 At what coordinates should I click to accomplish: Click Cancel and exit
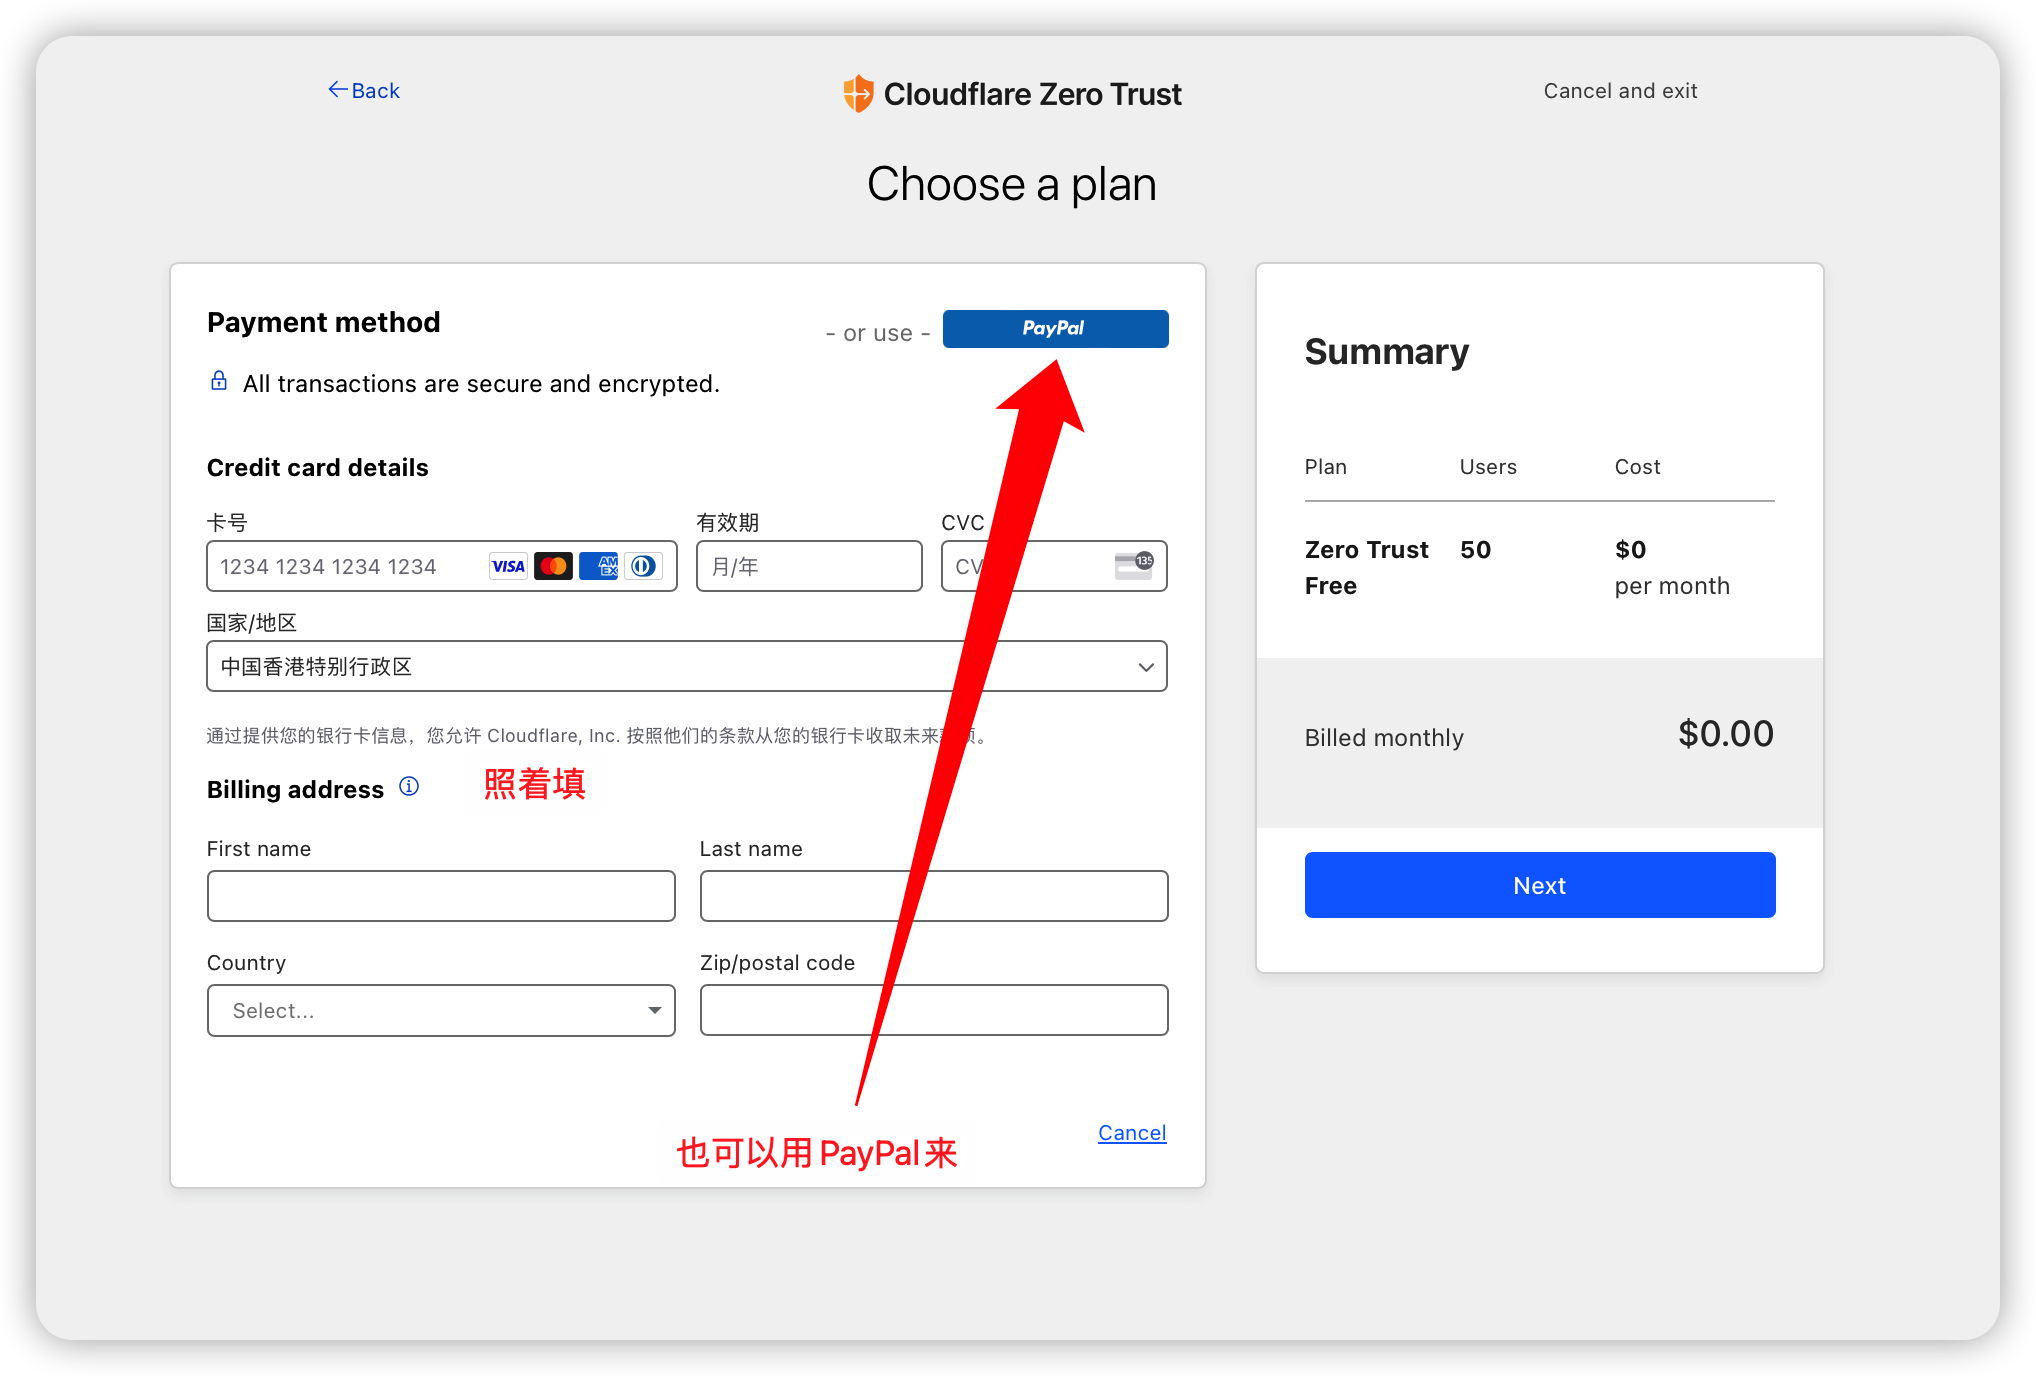[1620, 91]
